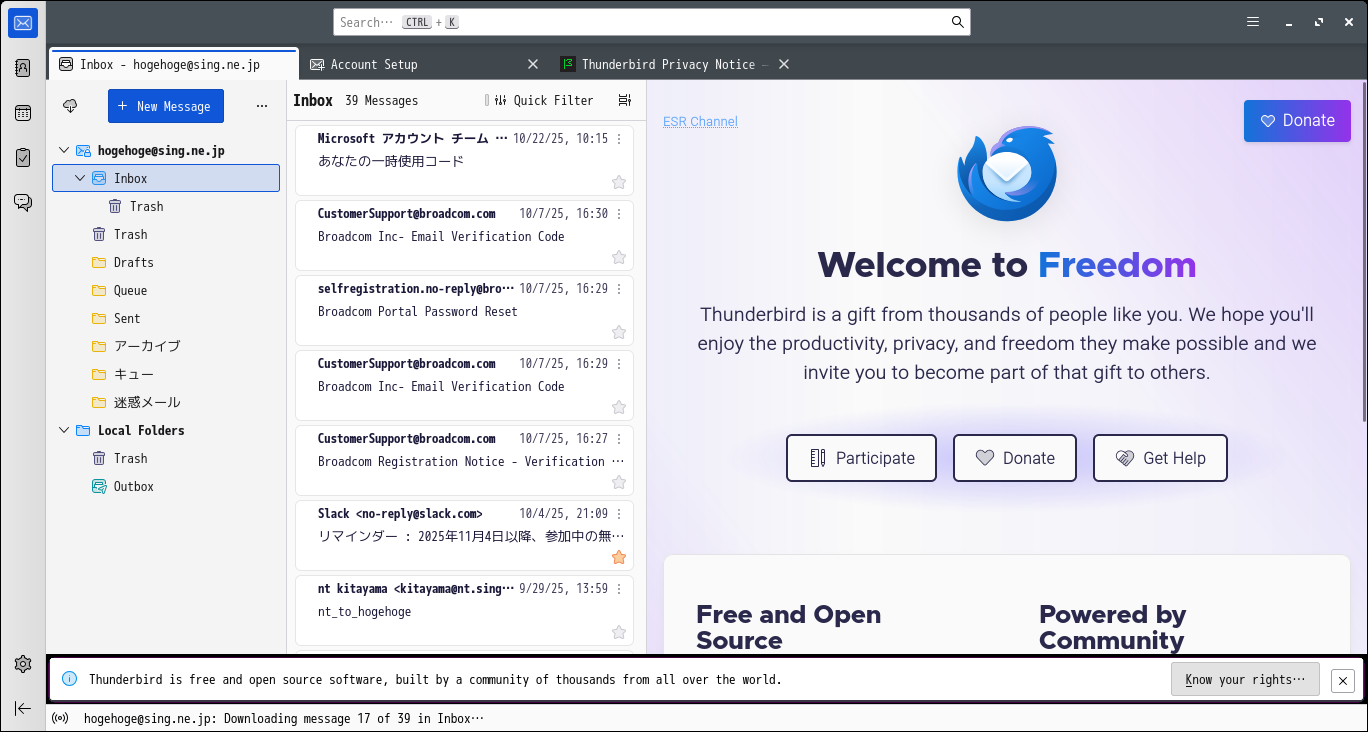
Task: Click the New Message button
Action: pyautogui.click(x=166, y=106)
